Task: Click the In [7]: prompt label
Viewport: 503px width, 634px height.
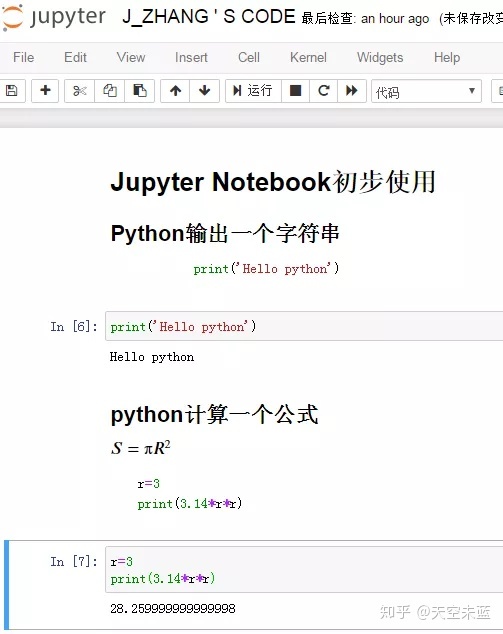Action: [74, 561]
